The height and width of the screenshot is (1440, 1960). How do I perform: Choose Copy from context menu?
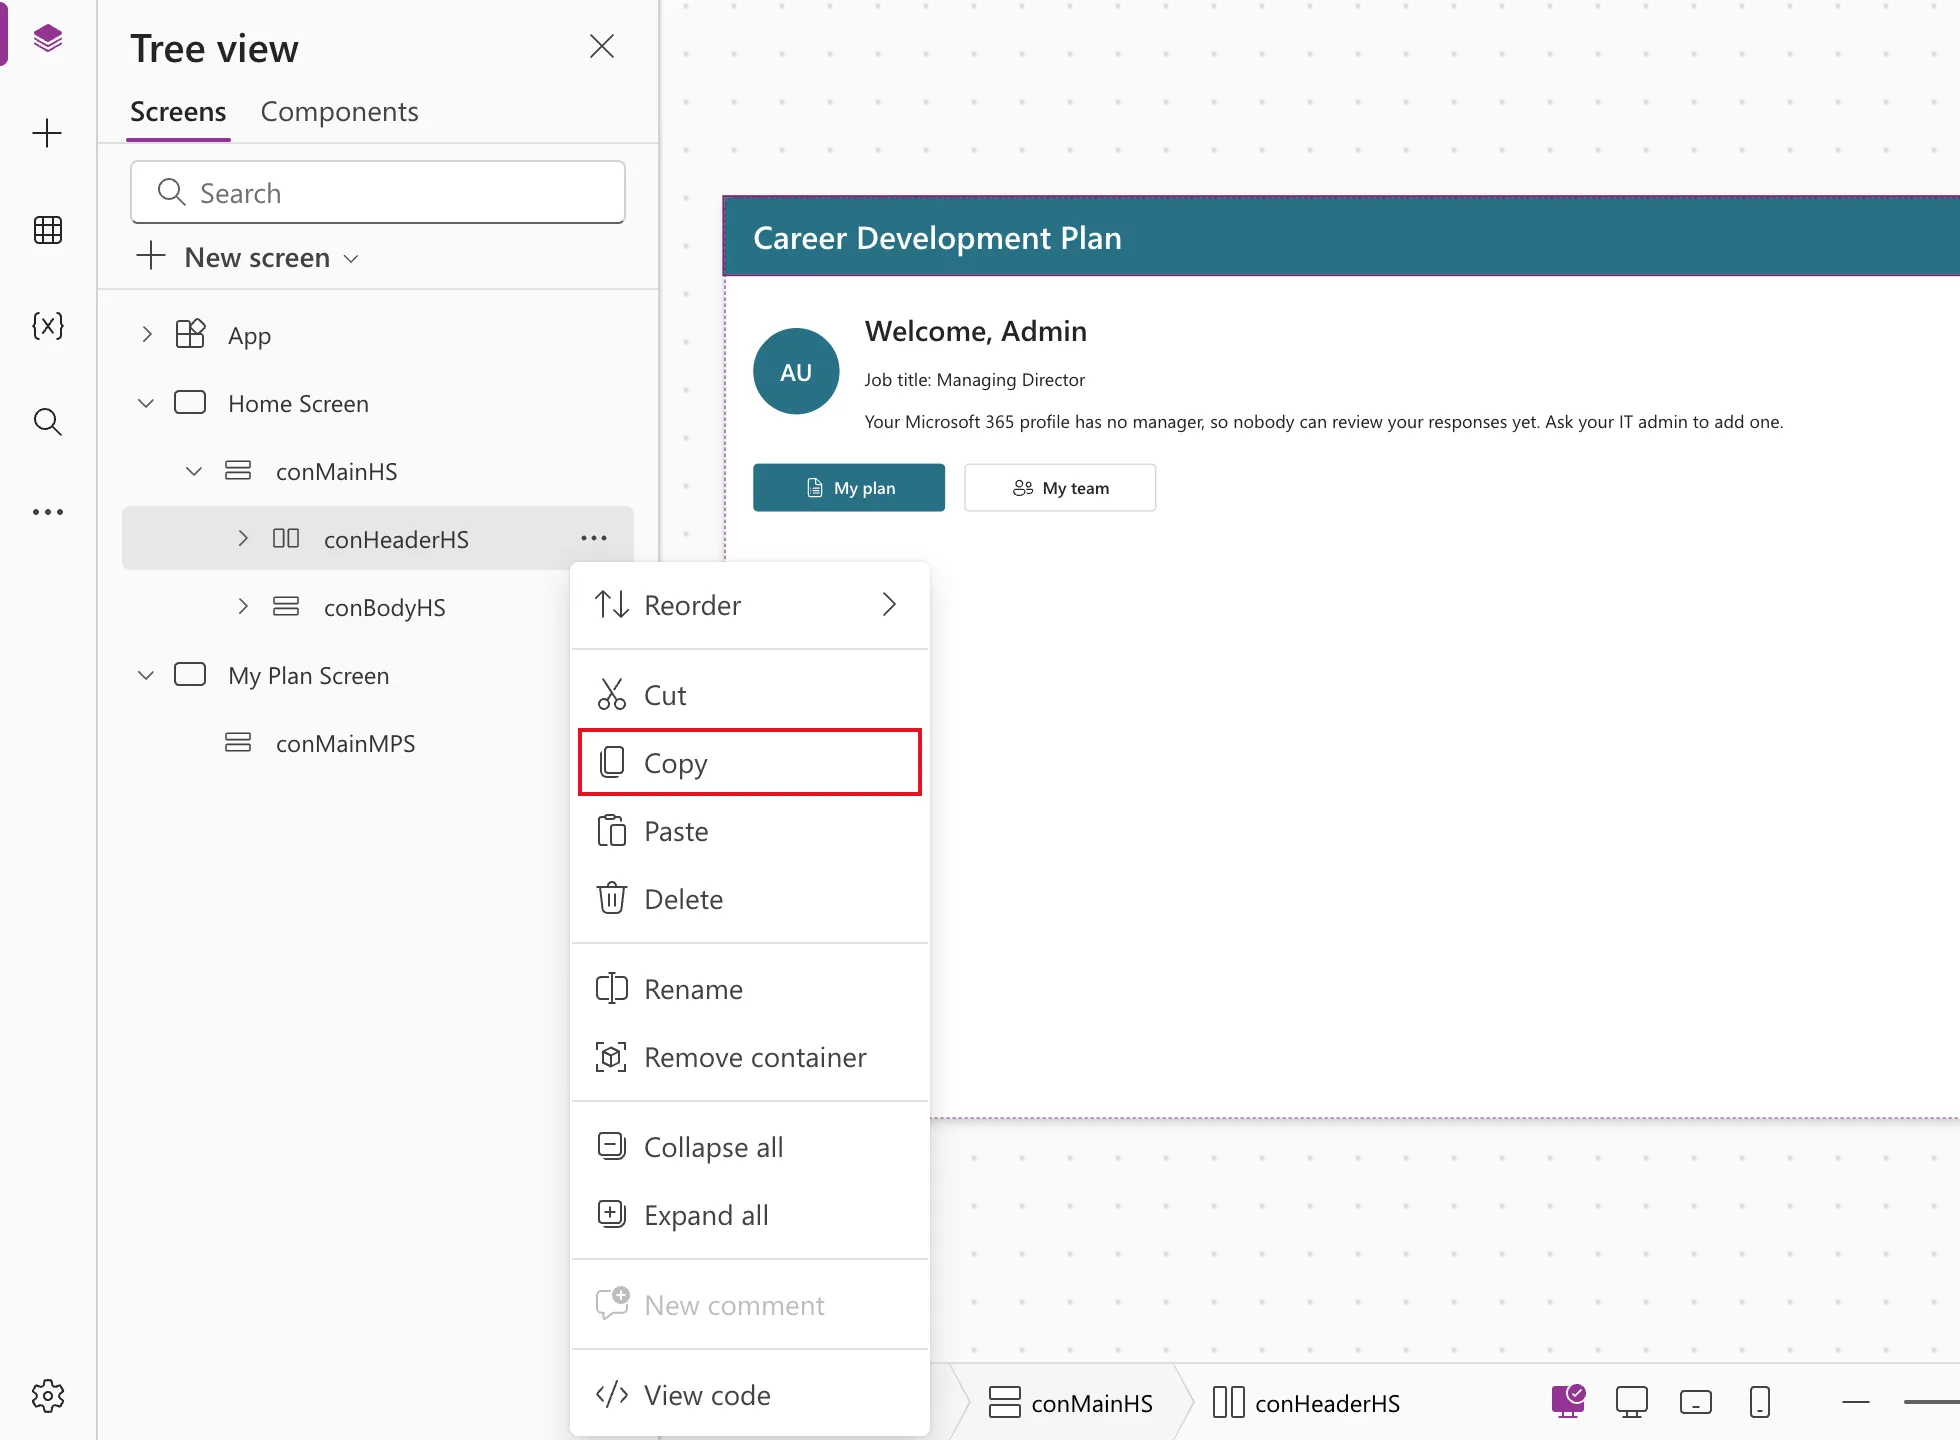pos(750,763)
